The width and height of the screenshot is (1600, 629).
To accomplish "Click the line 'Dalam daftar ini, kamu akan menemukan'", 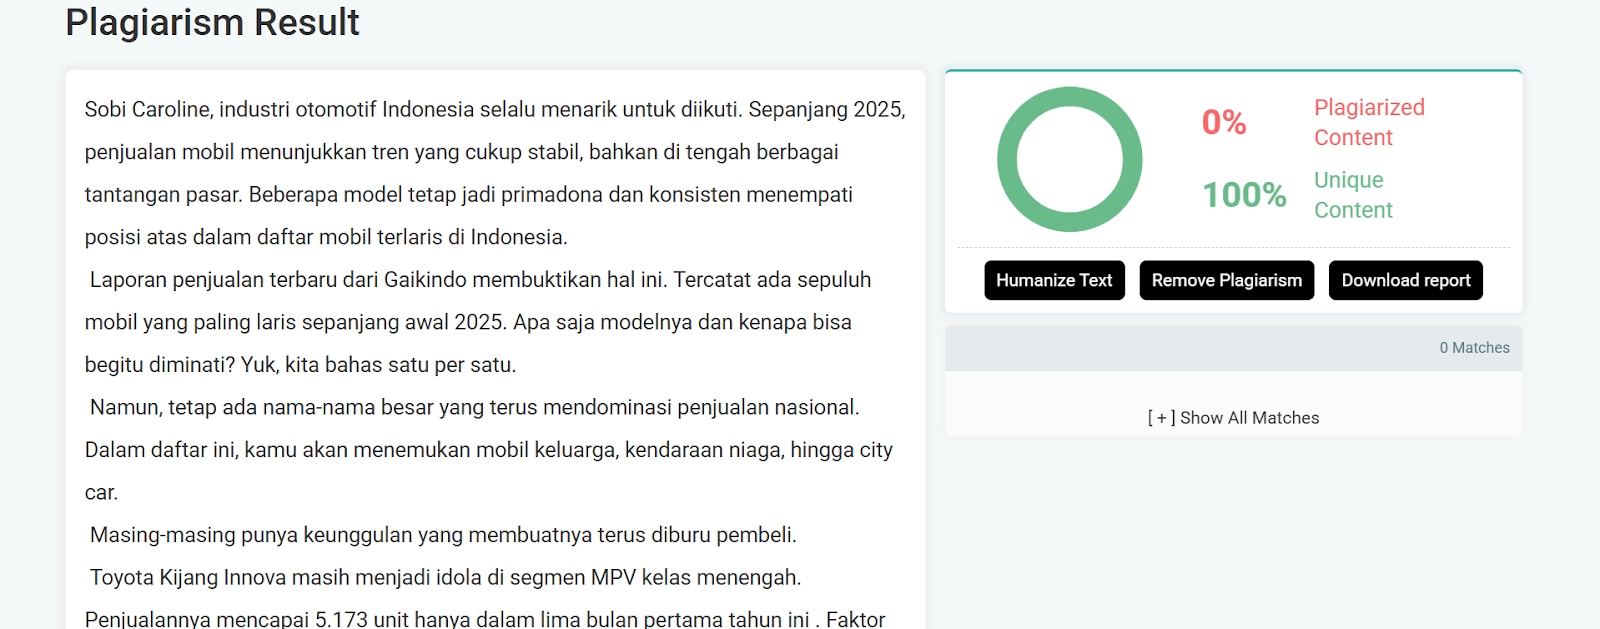I will 489,450.
